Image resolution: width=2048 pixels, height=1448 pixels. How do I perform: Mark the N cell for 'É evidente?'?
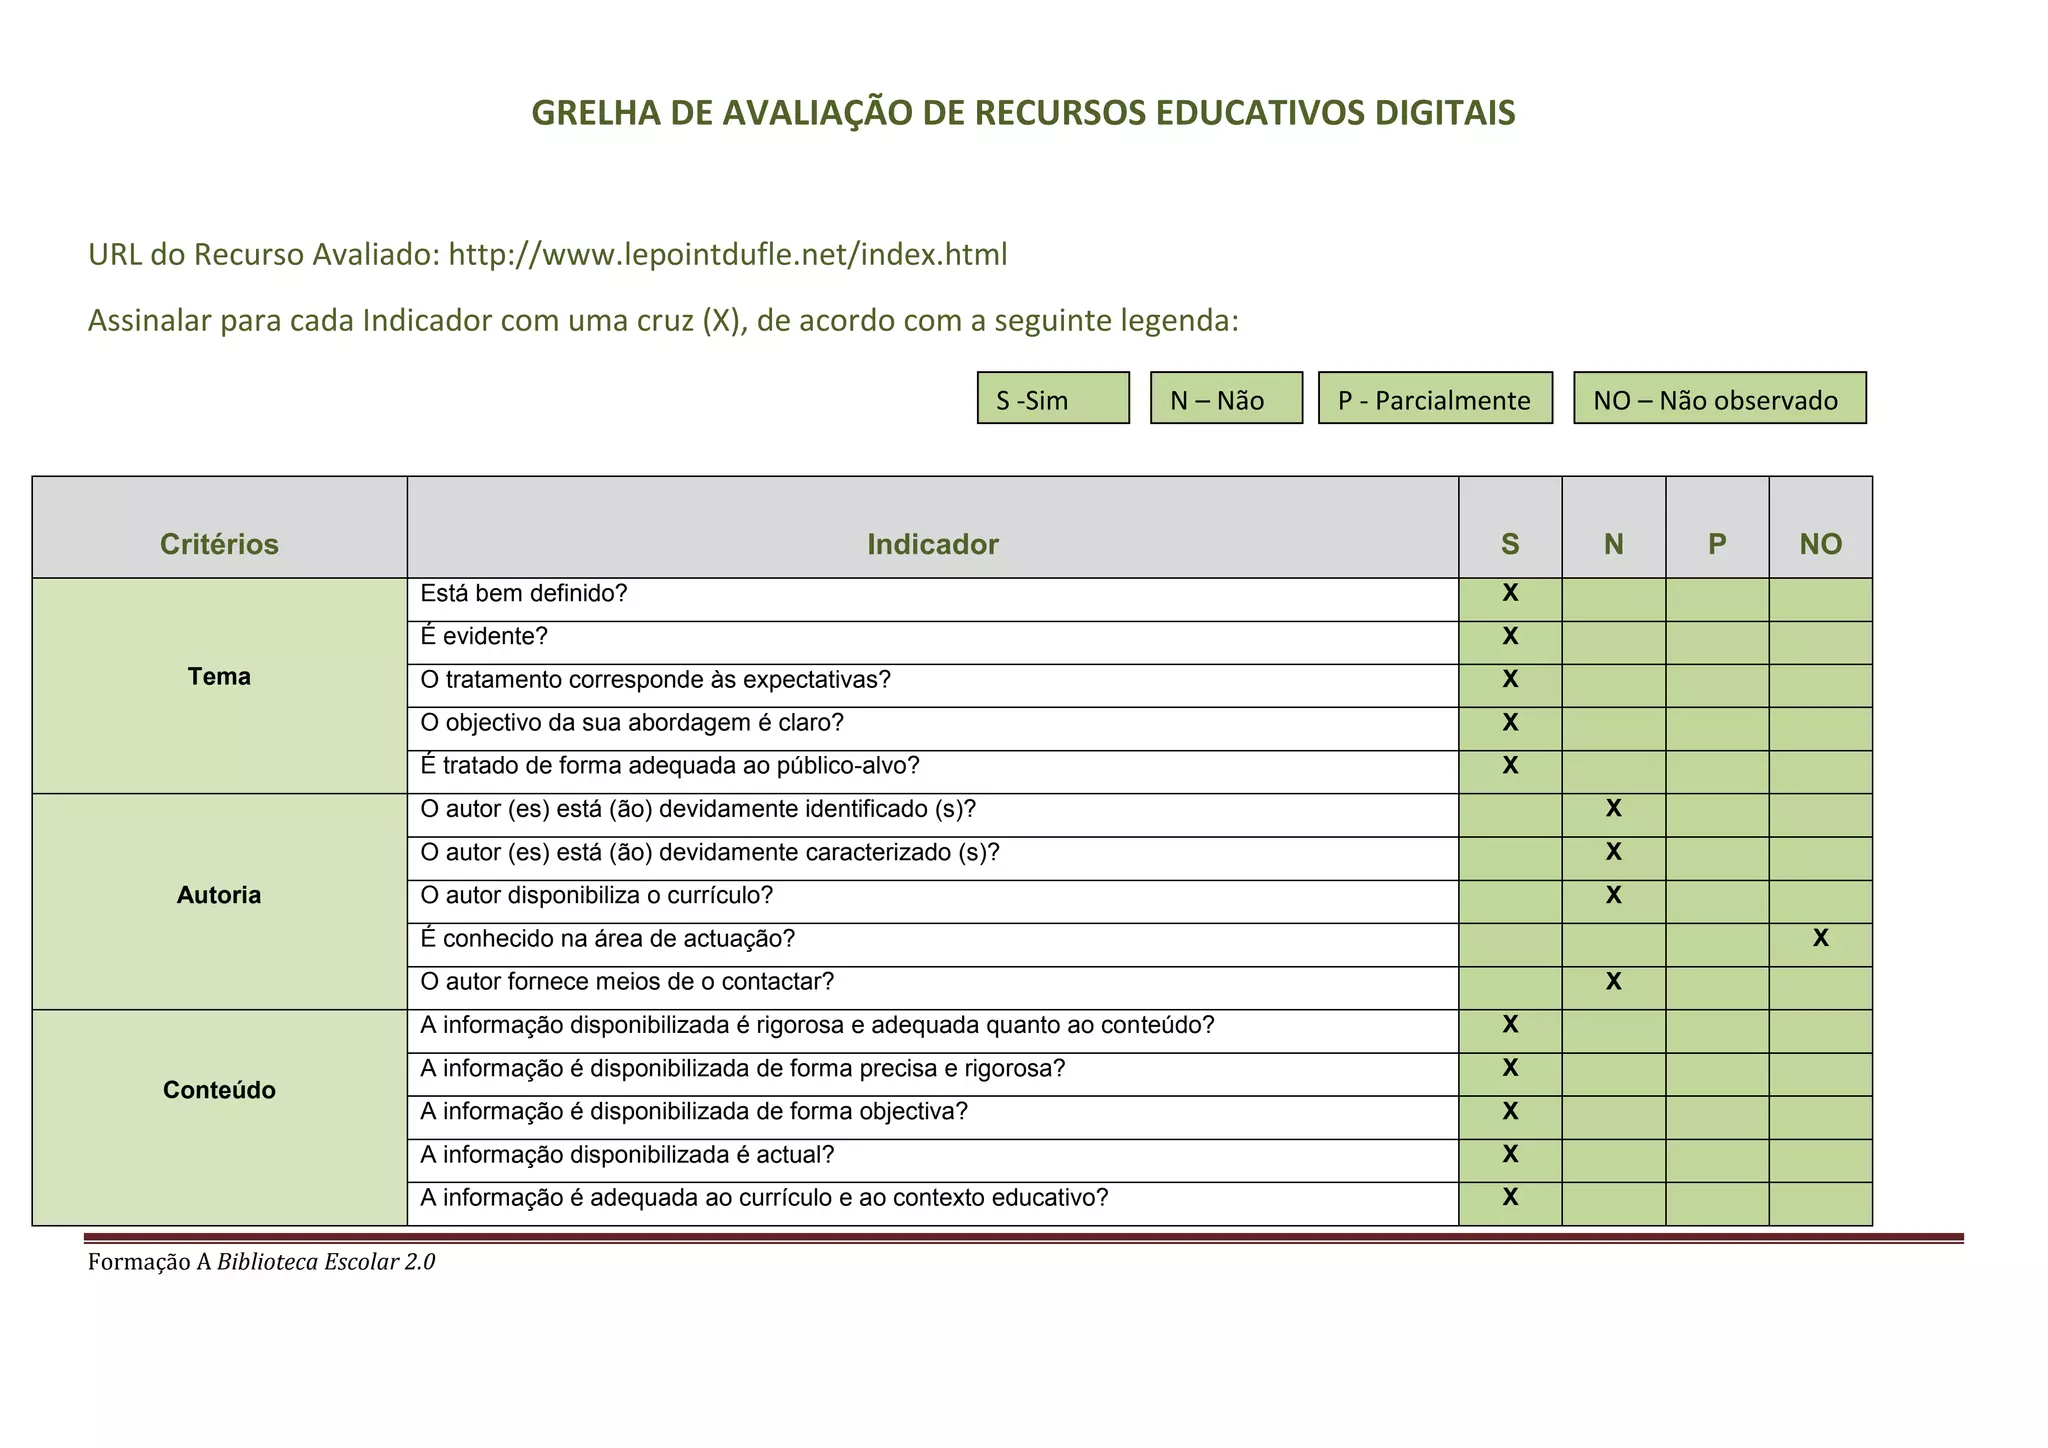(1613, 643)
